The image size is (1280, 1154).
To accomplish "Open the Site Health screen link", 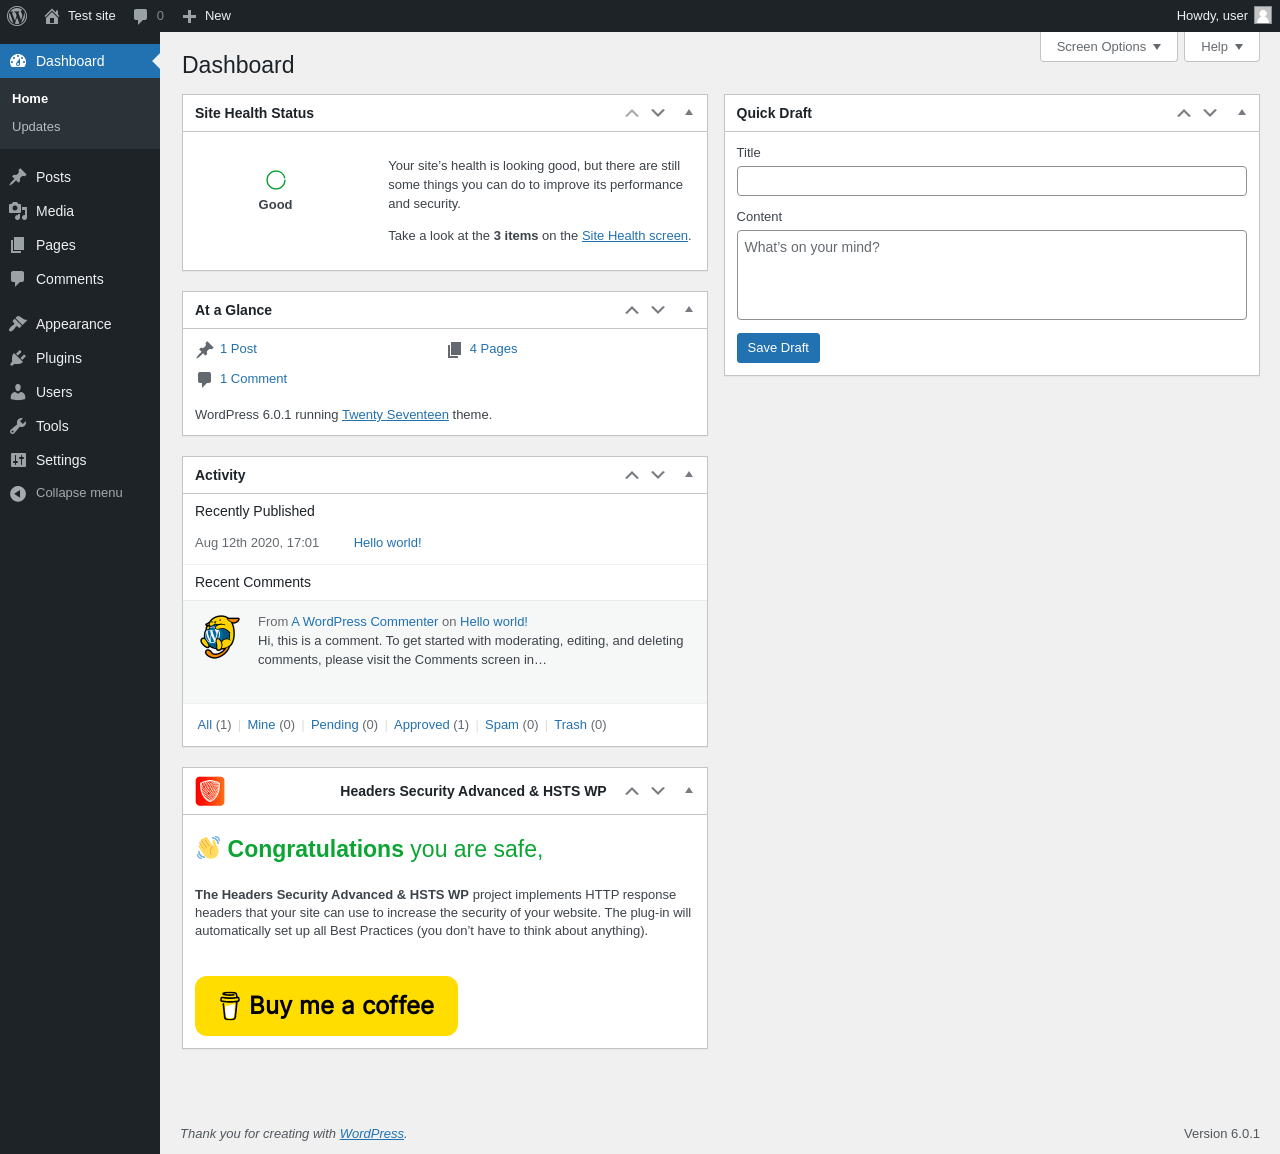I will click(635, 236).
